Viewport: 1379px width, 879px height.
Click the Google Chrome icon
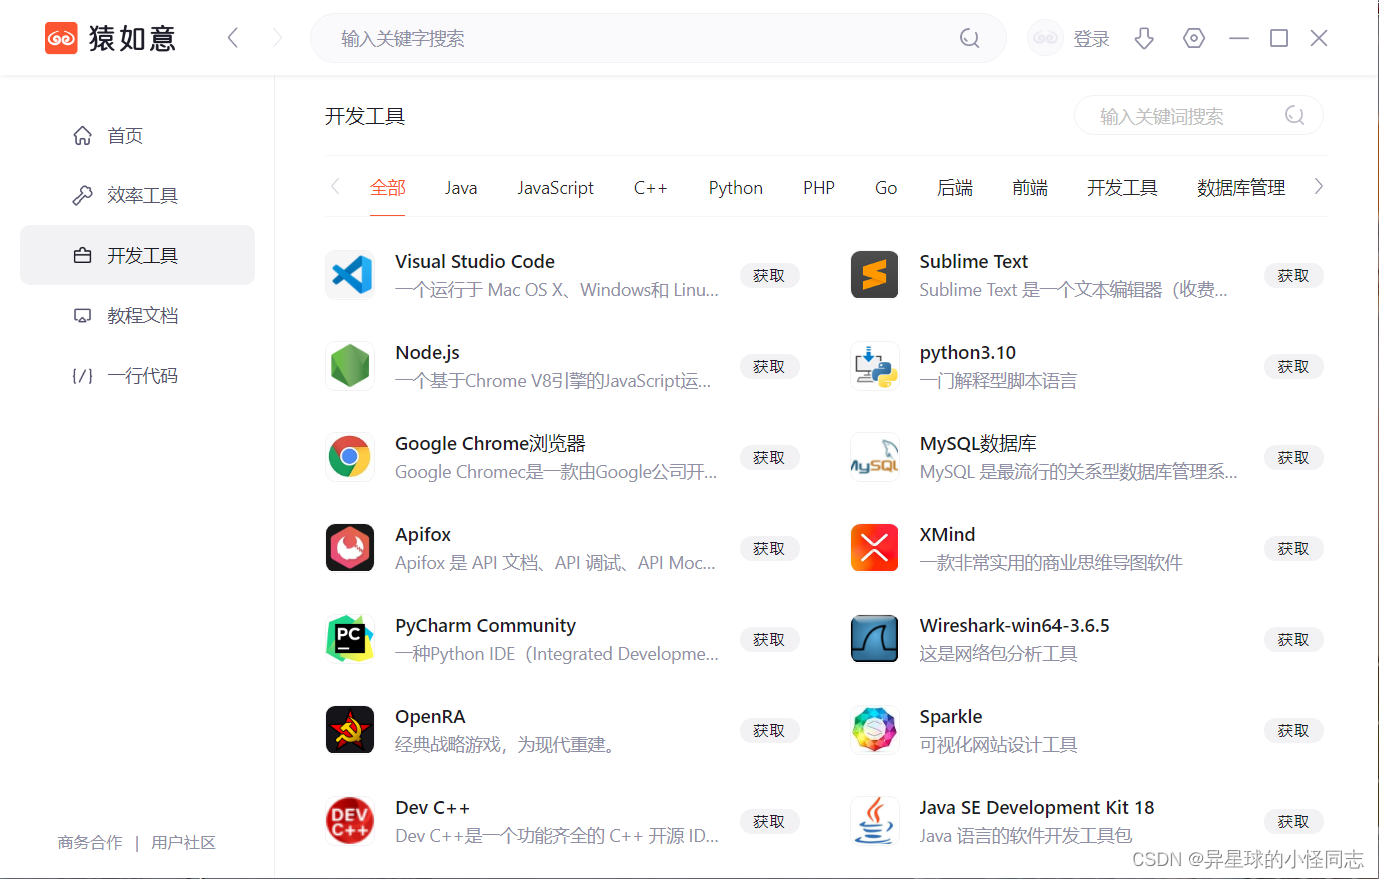[x=350, y=457]
